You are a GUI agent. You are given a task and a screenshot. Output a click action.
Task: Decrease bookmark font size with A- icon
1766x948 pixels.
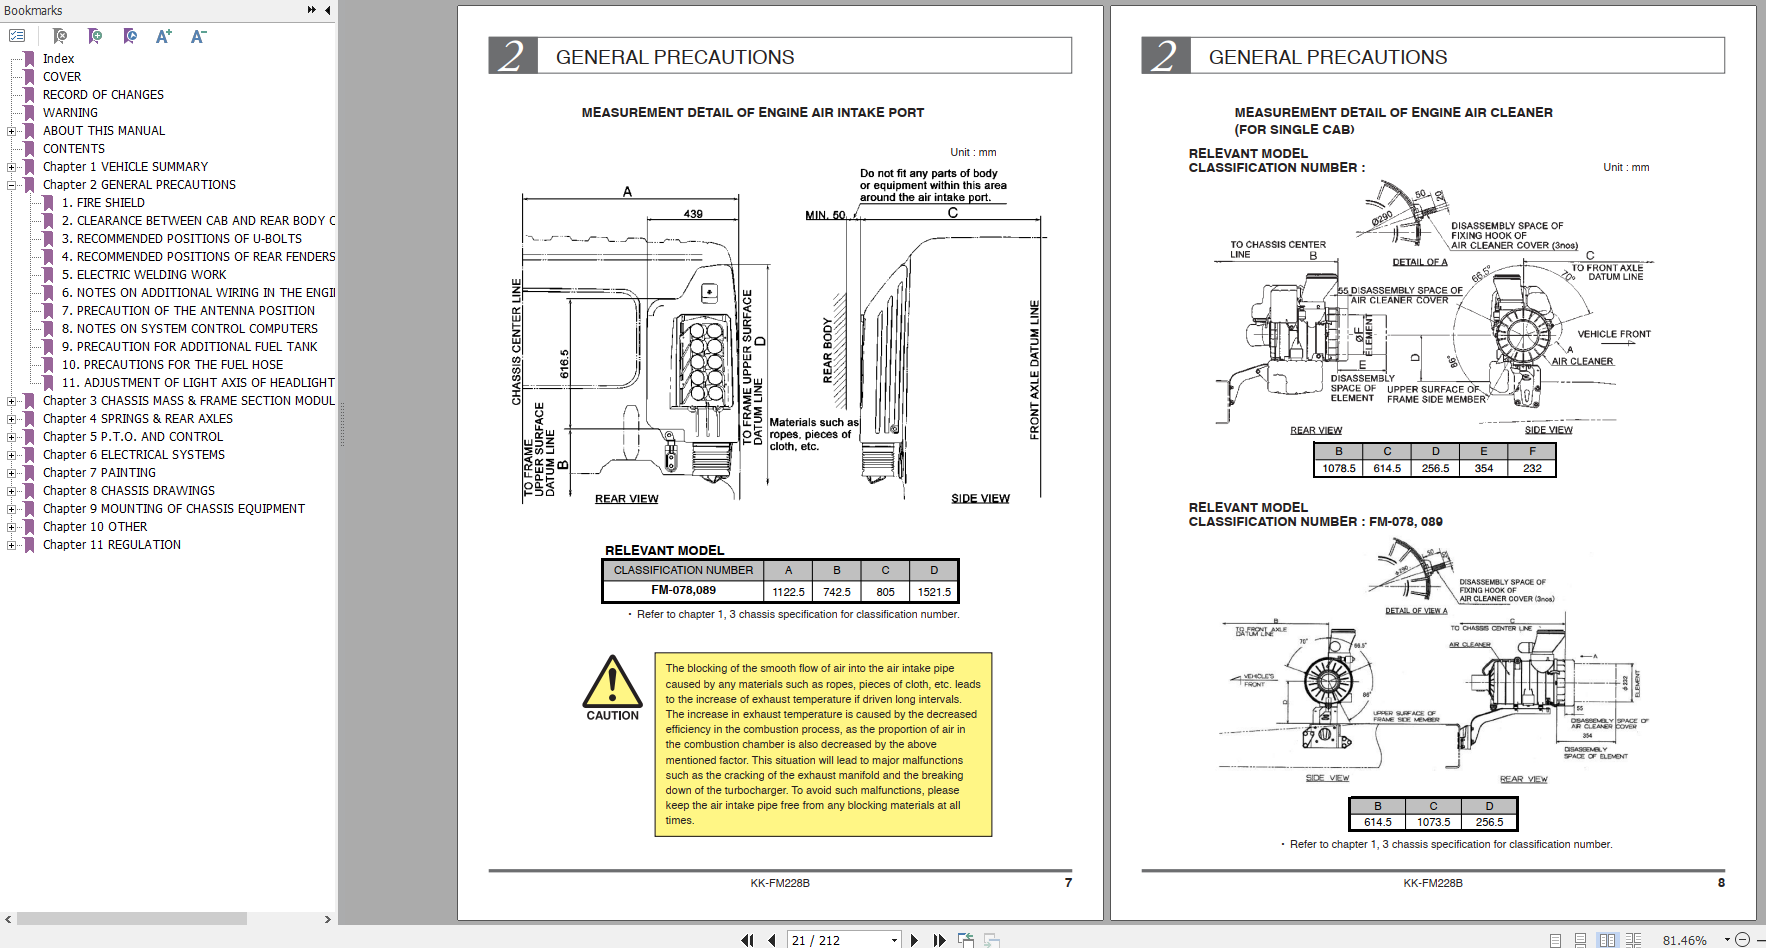point(198,36)
